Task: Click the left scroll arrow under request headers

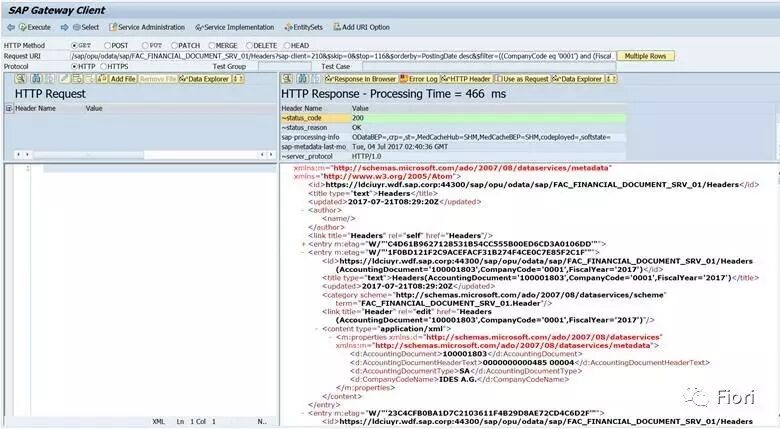Action: point(18,155)
